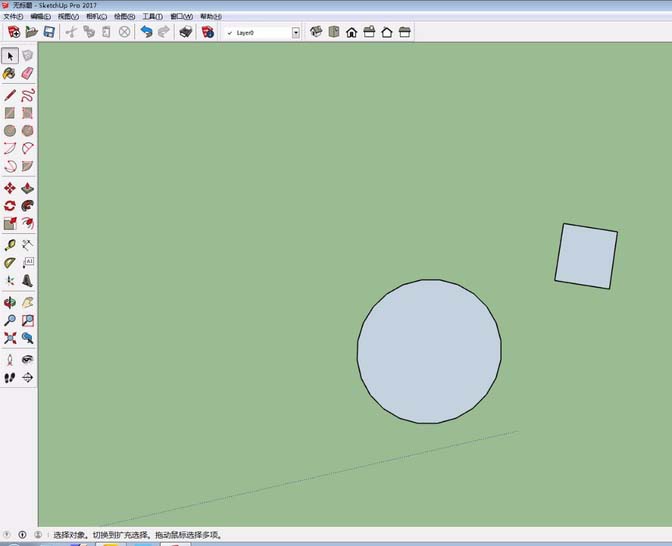Open the 文件(F) menu
This screenshot has width=672, height=546.
tap(13, 17)
